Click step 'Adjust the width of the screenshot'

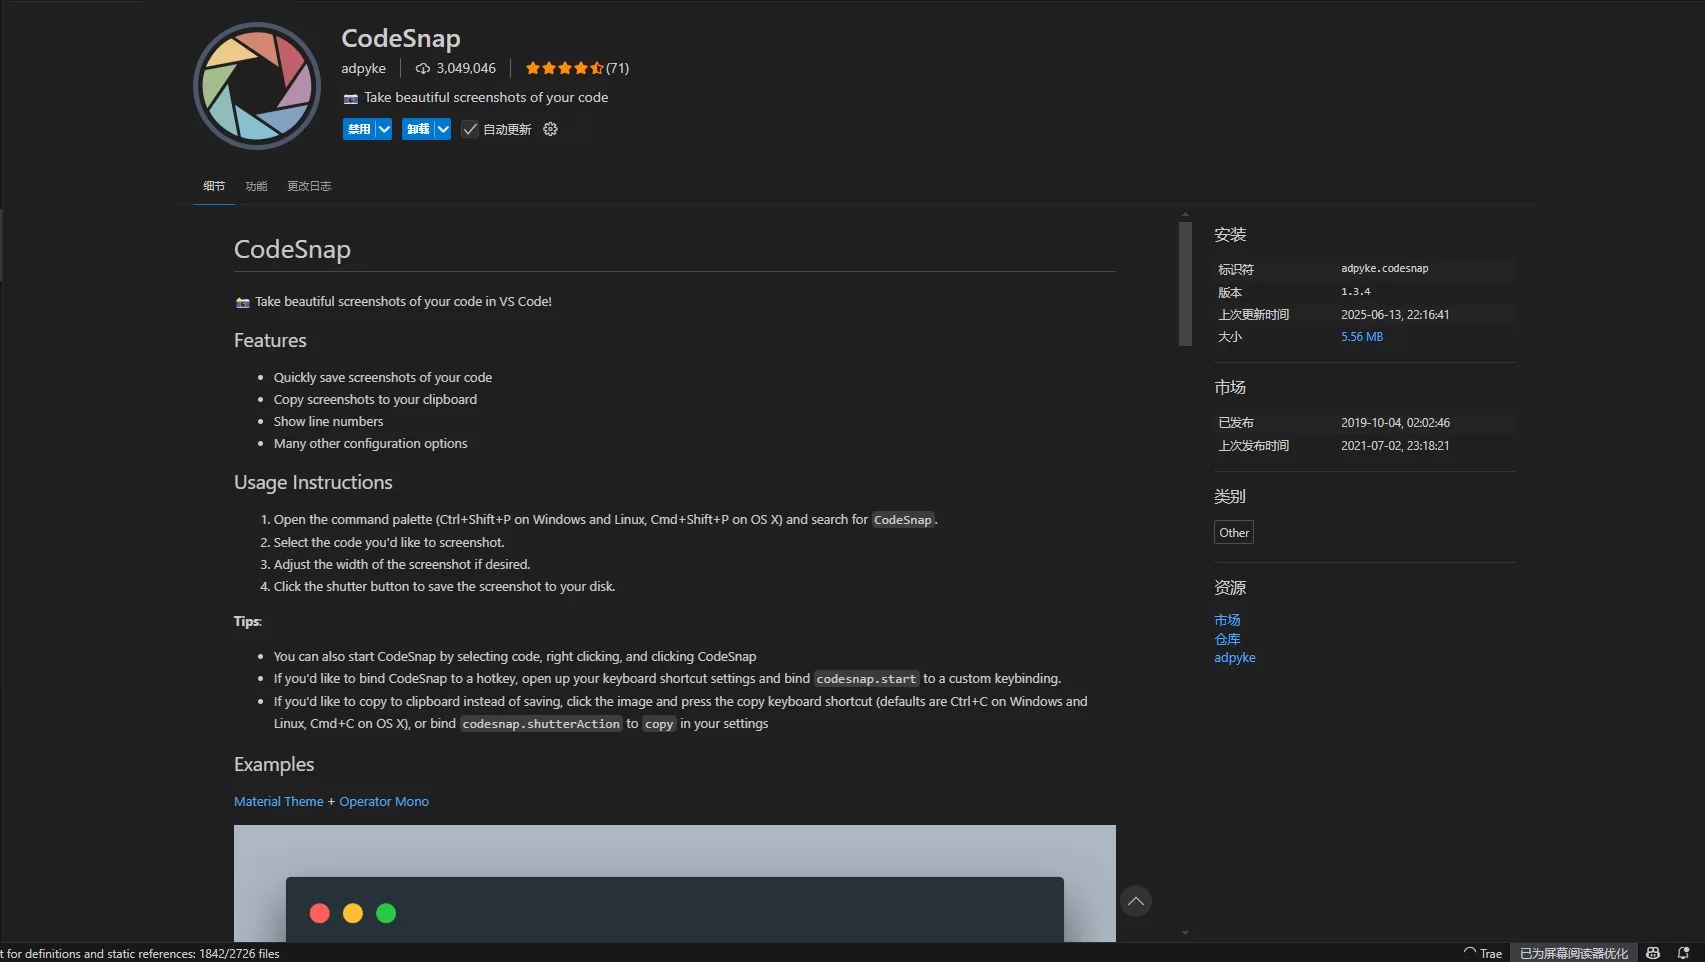pos(402,565)
